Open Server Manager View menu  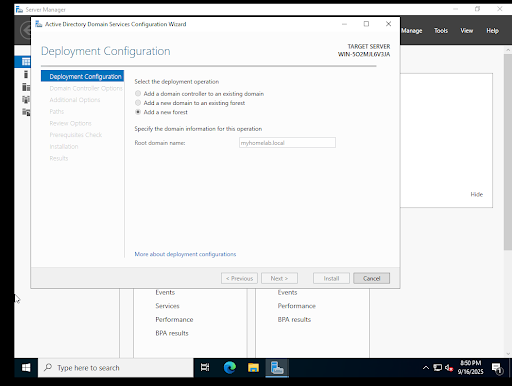coord(467,31)
